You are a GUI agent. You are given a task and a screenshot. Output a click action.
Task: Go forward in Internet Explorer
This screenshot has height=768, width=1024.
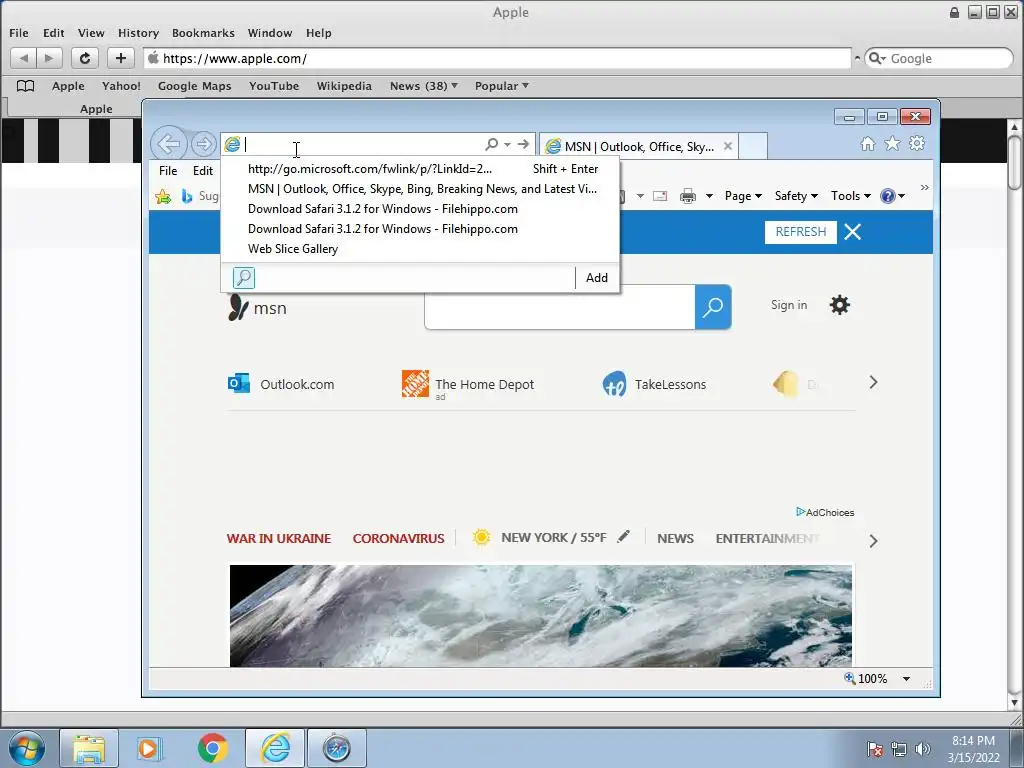pyautogui.click(x=204, y=144)
